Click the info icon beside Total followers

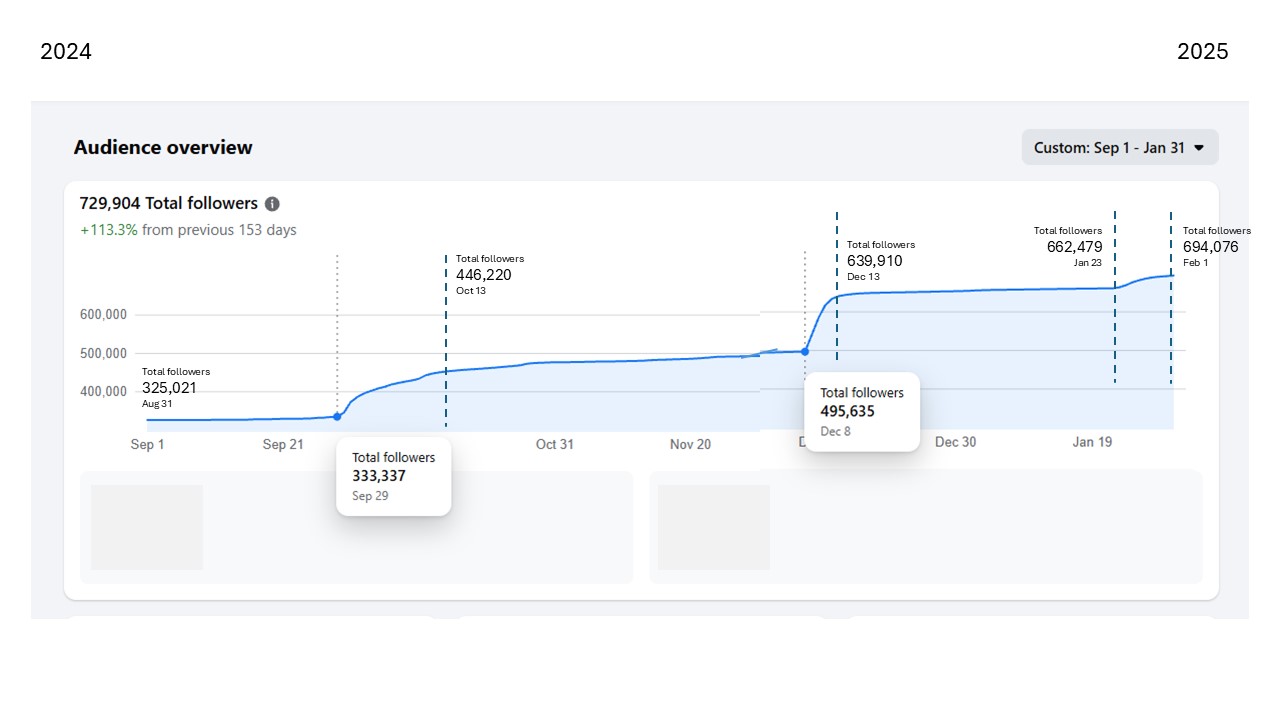pyautogui.click(x=272, y=204)
